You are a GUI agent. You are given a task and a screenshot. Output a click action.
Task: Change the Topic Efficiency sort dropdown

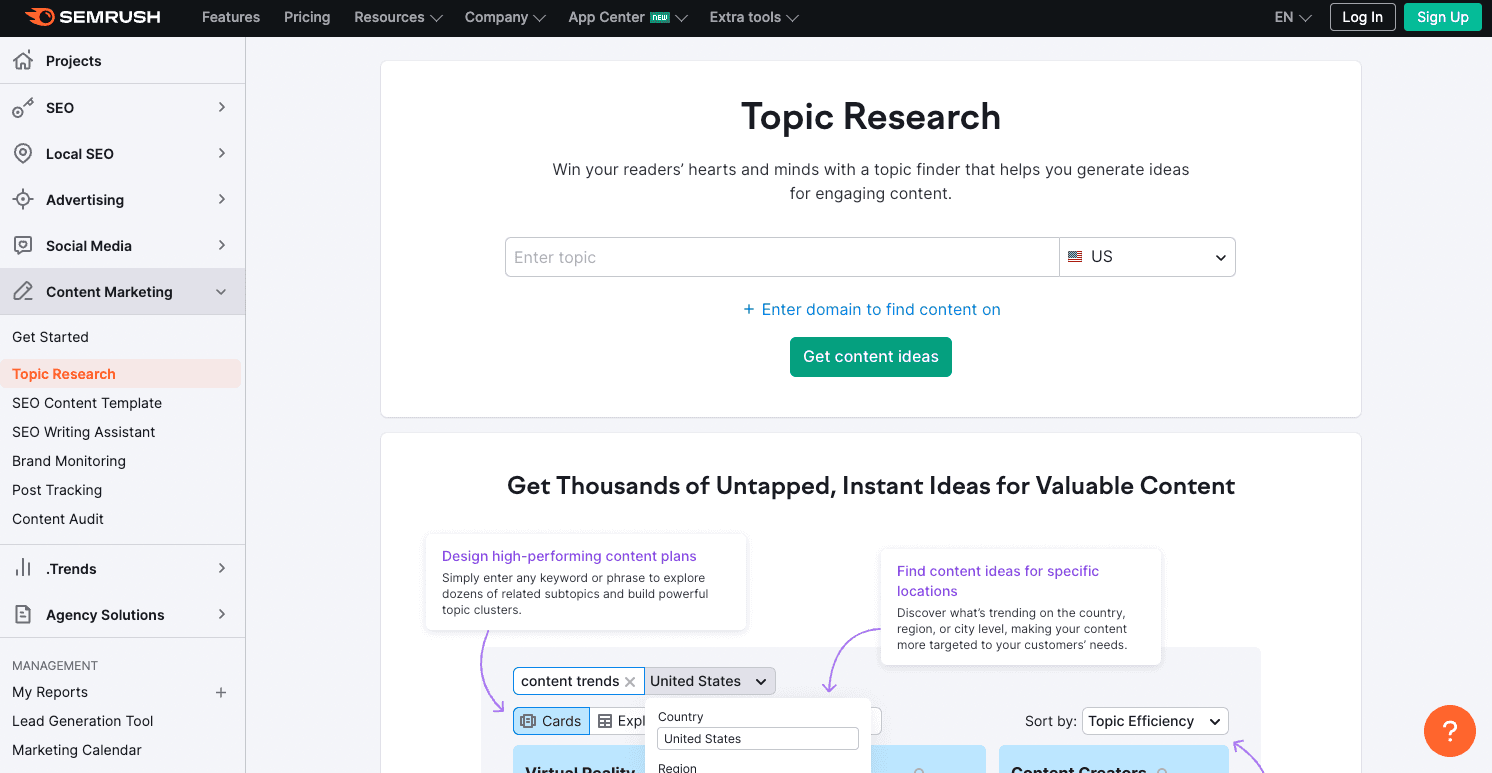pos(1154,721)
